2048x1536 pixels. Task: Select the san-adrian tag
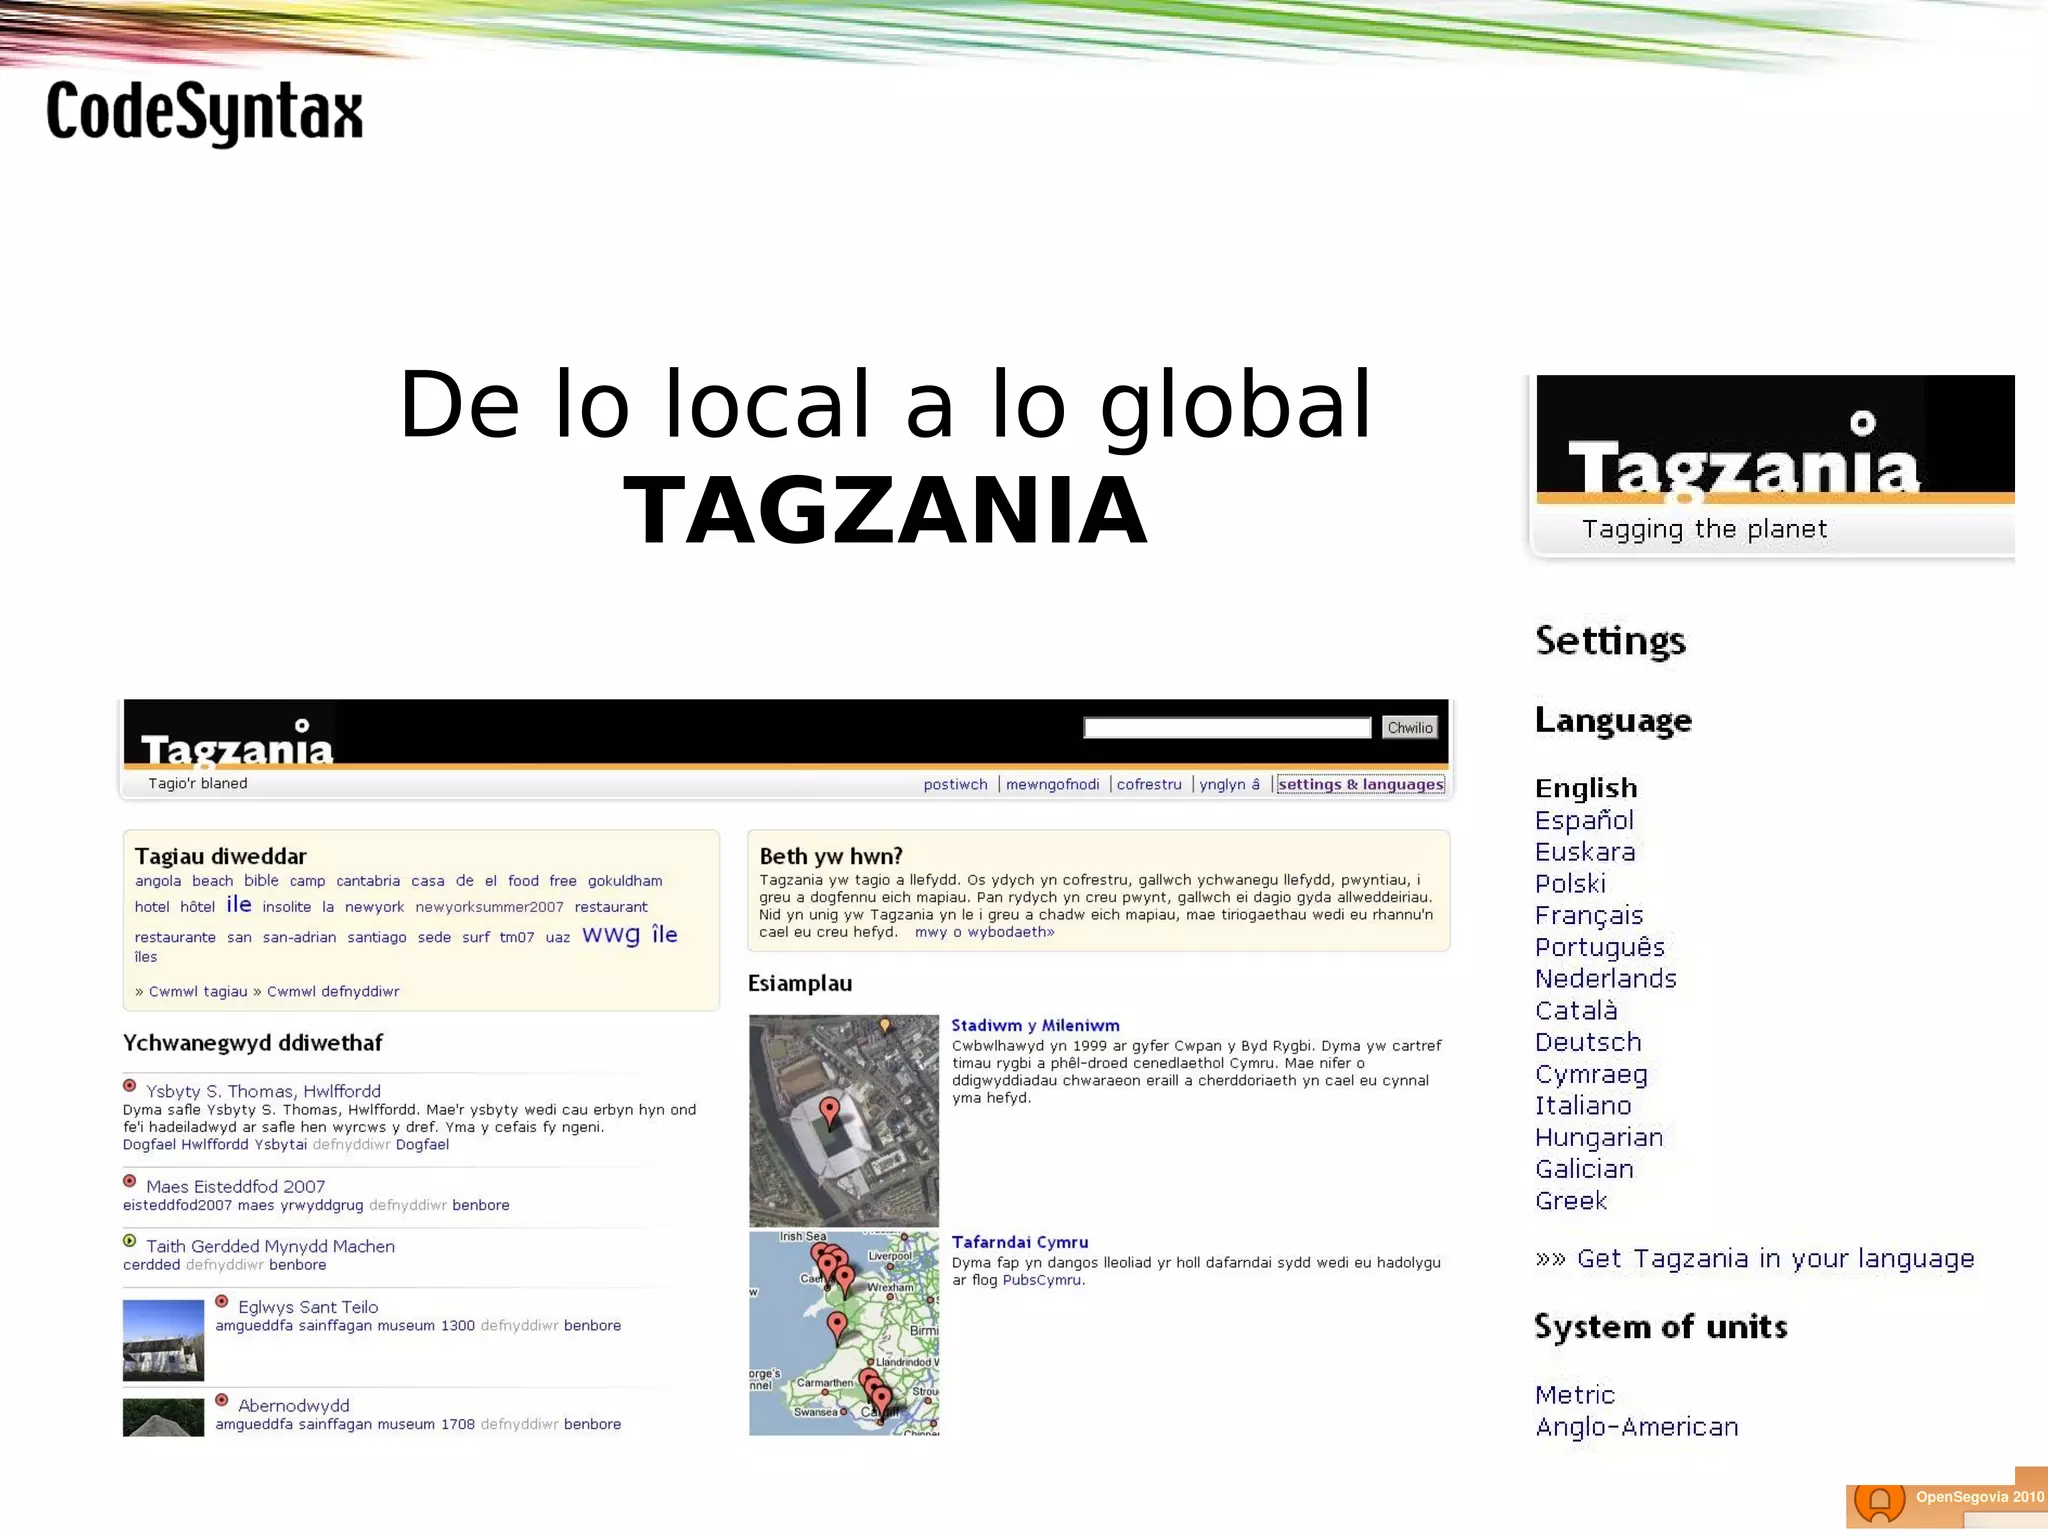pyautogui.click(x=299, y=937)
